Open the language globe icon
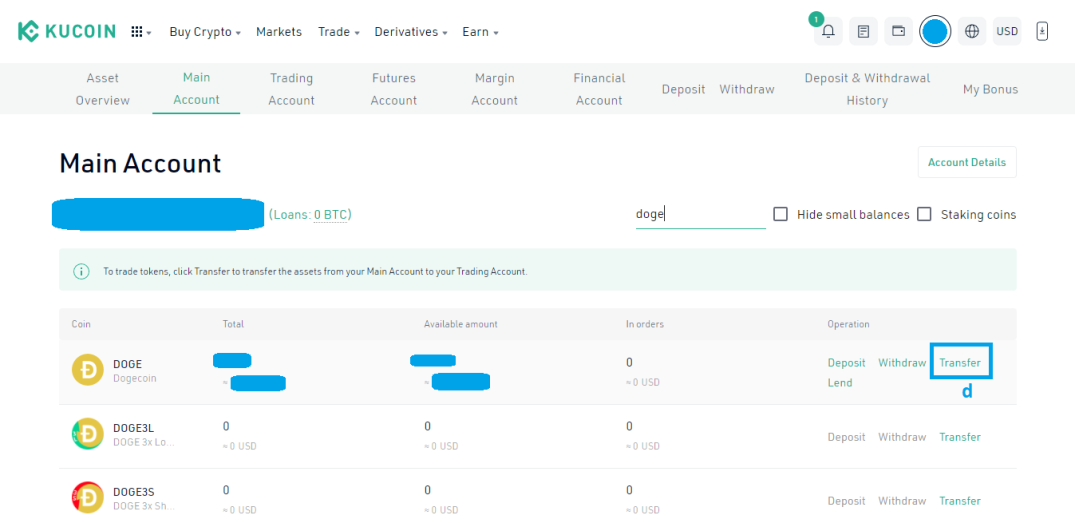Image resolution: width=1075 pixels, height=523 pixels. tap(971, 32)
